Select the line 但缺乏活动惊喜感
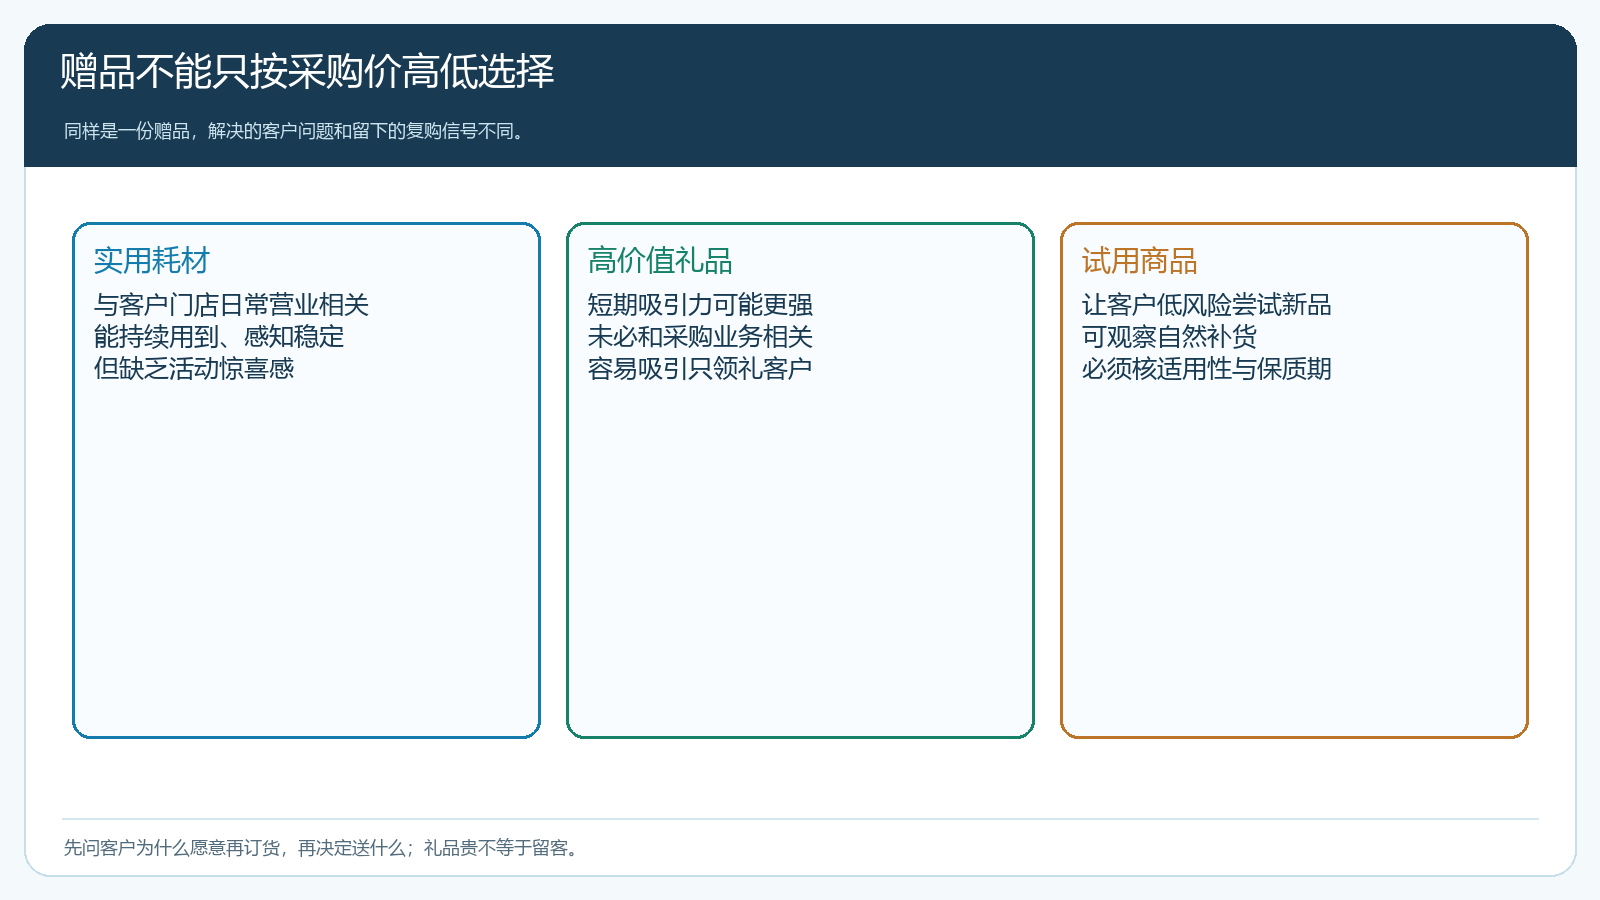 point(194,369)
